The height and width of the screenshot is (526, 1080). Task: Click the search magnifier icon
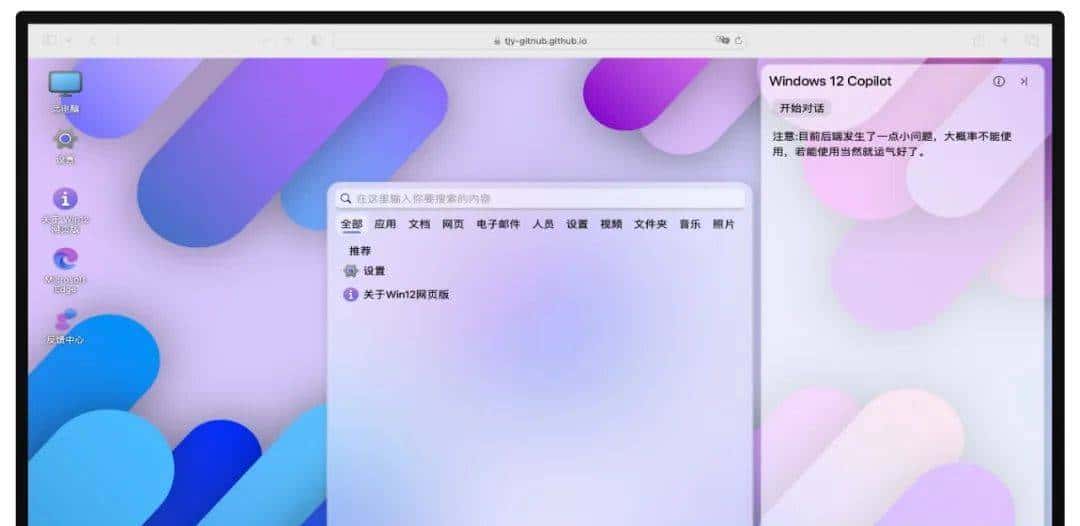[346, 198]
